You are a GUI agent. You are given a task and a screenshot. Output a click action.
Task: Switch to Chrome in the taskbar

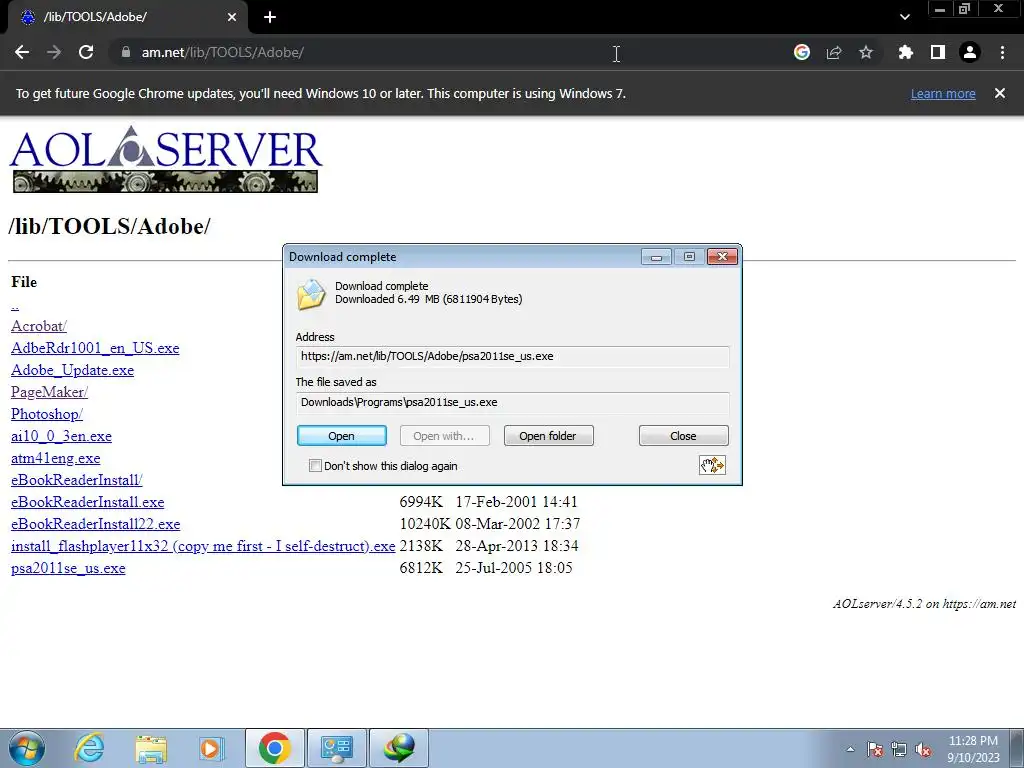coord(274,748)
